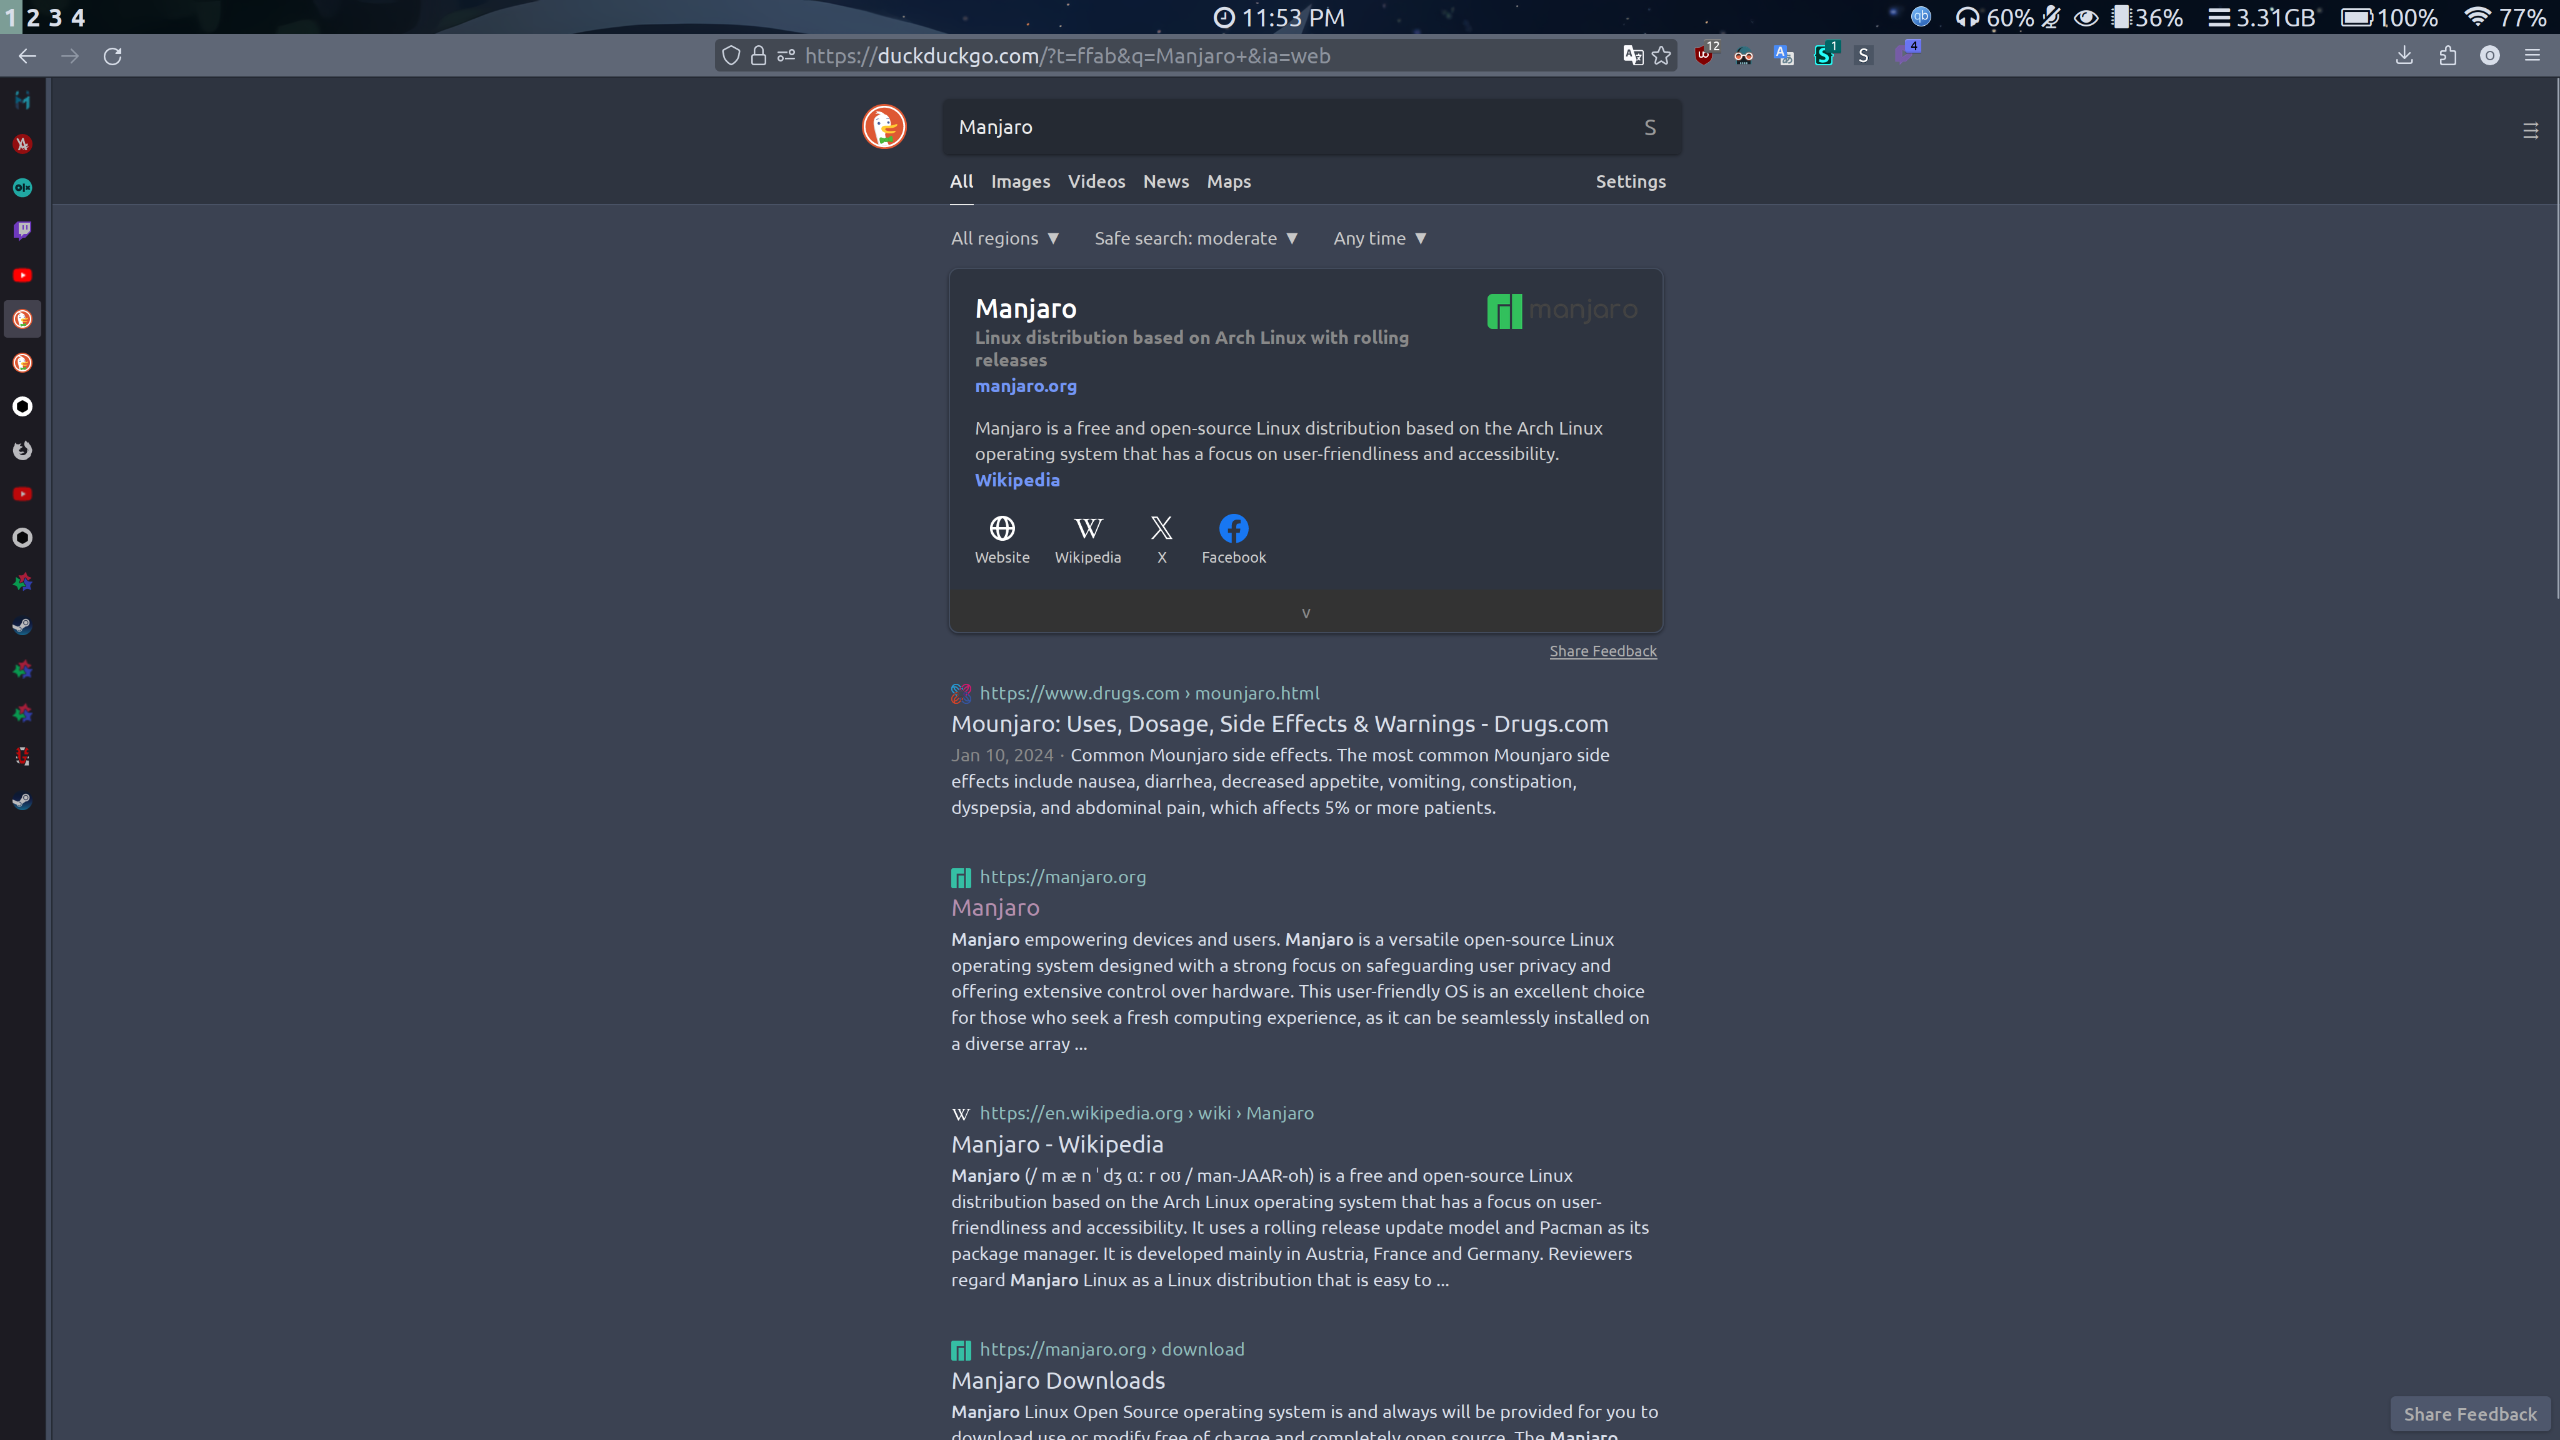Viewport: 2560px width, 1440px height.
Task: Bookmark this page with star icon
Action: (1662, 56)
